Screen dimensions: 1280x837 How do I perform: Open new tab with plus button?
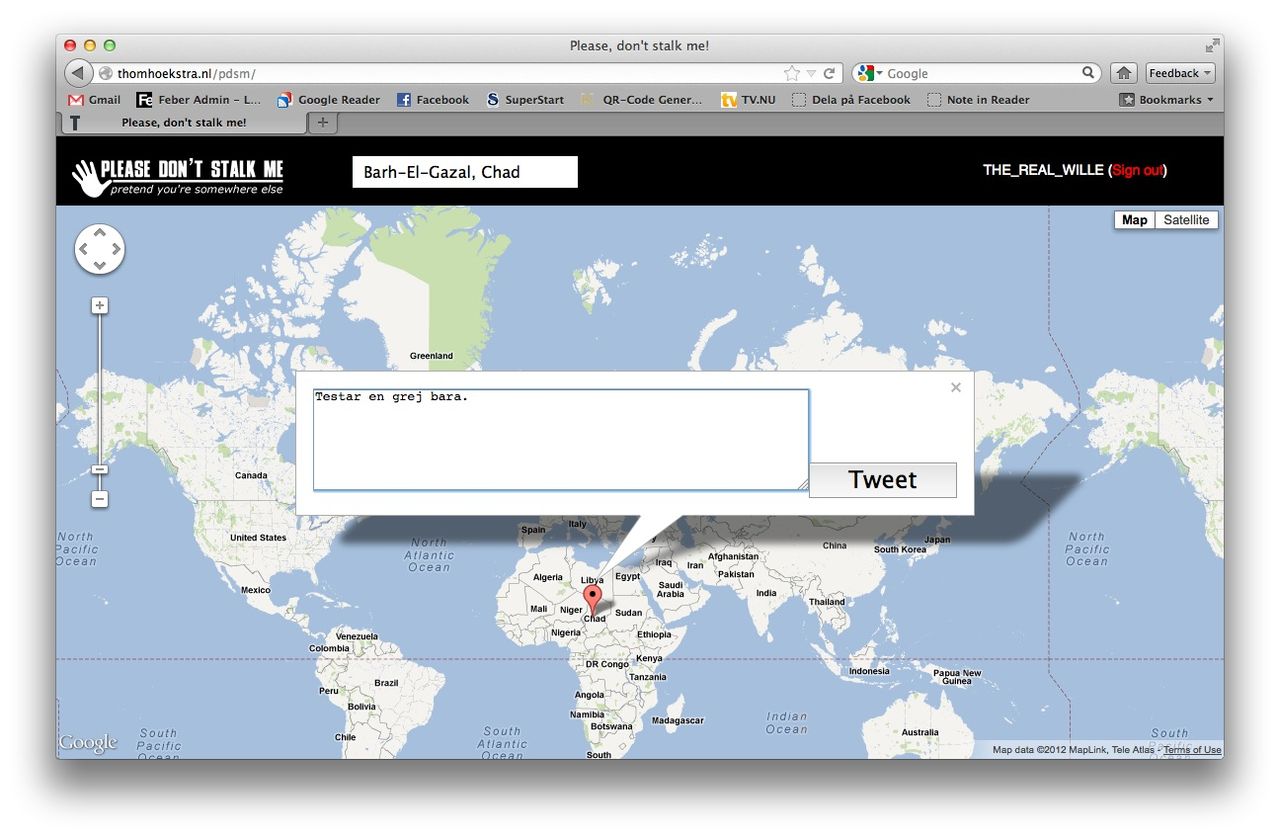click(322, 123)
